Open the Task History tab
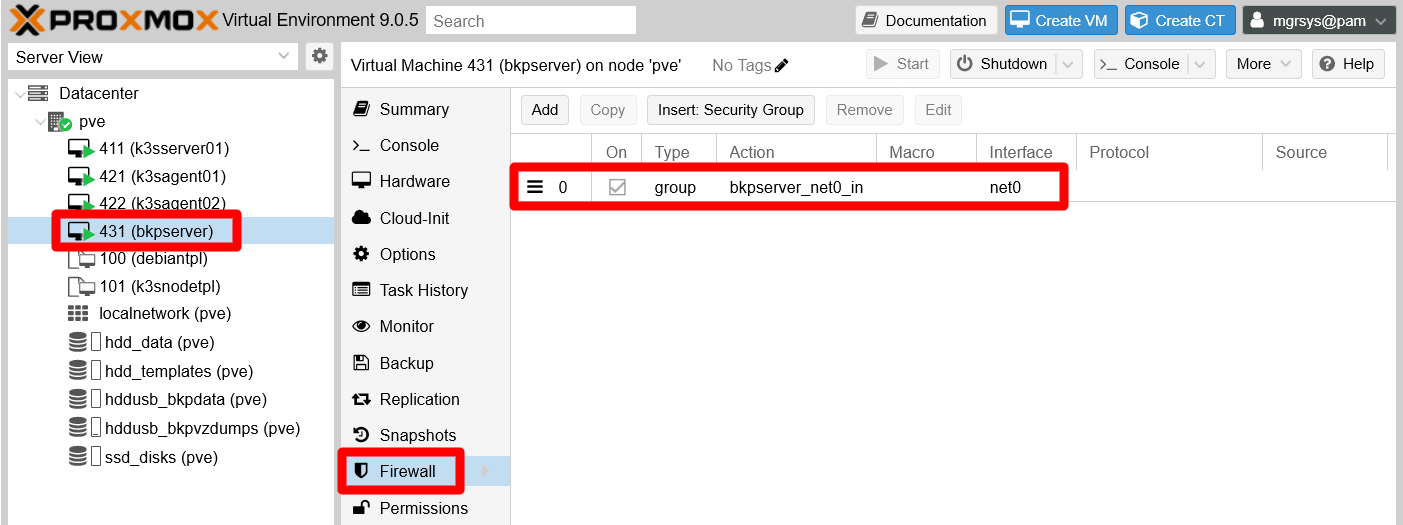This screenshot has width=1403, height=525. 425,290
